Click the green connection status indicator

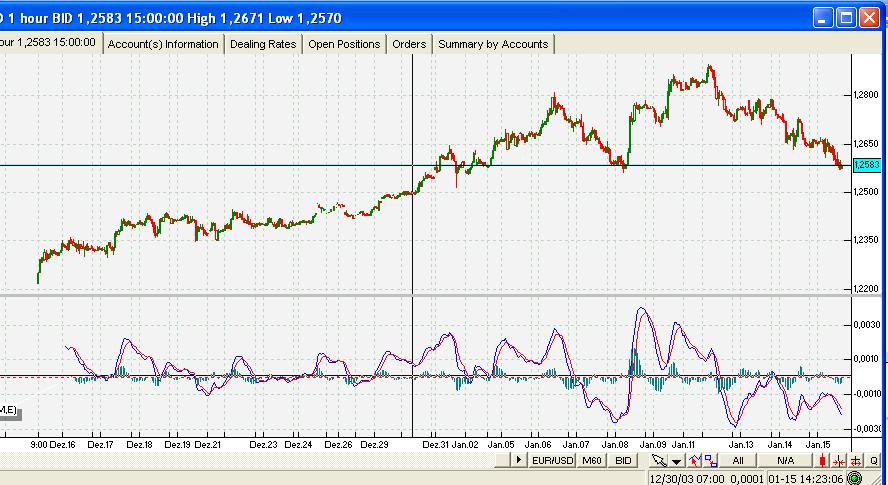point(855,479)
